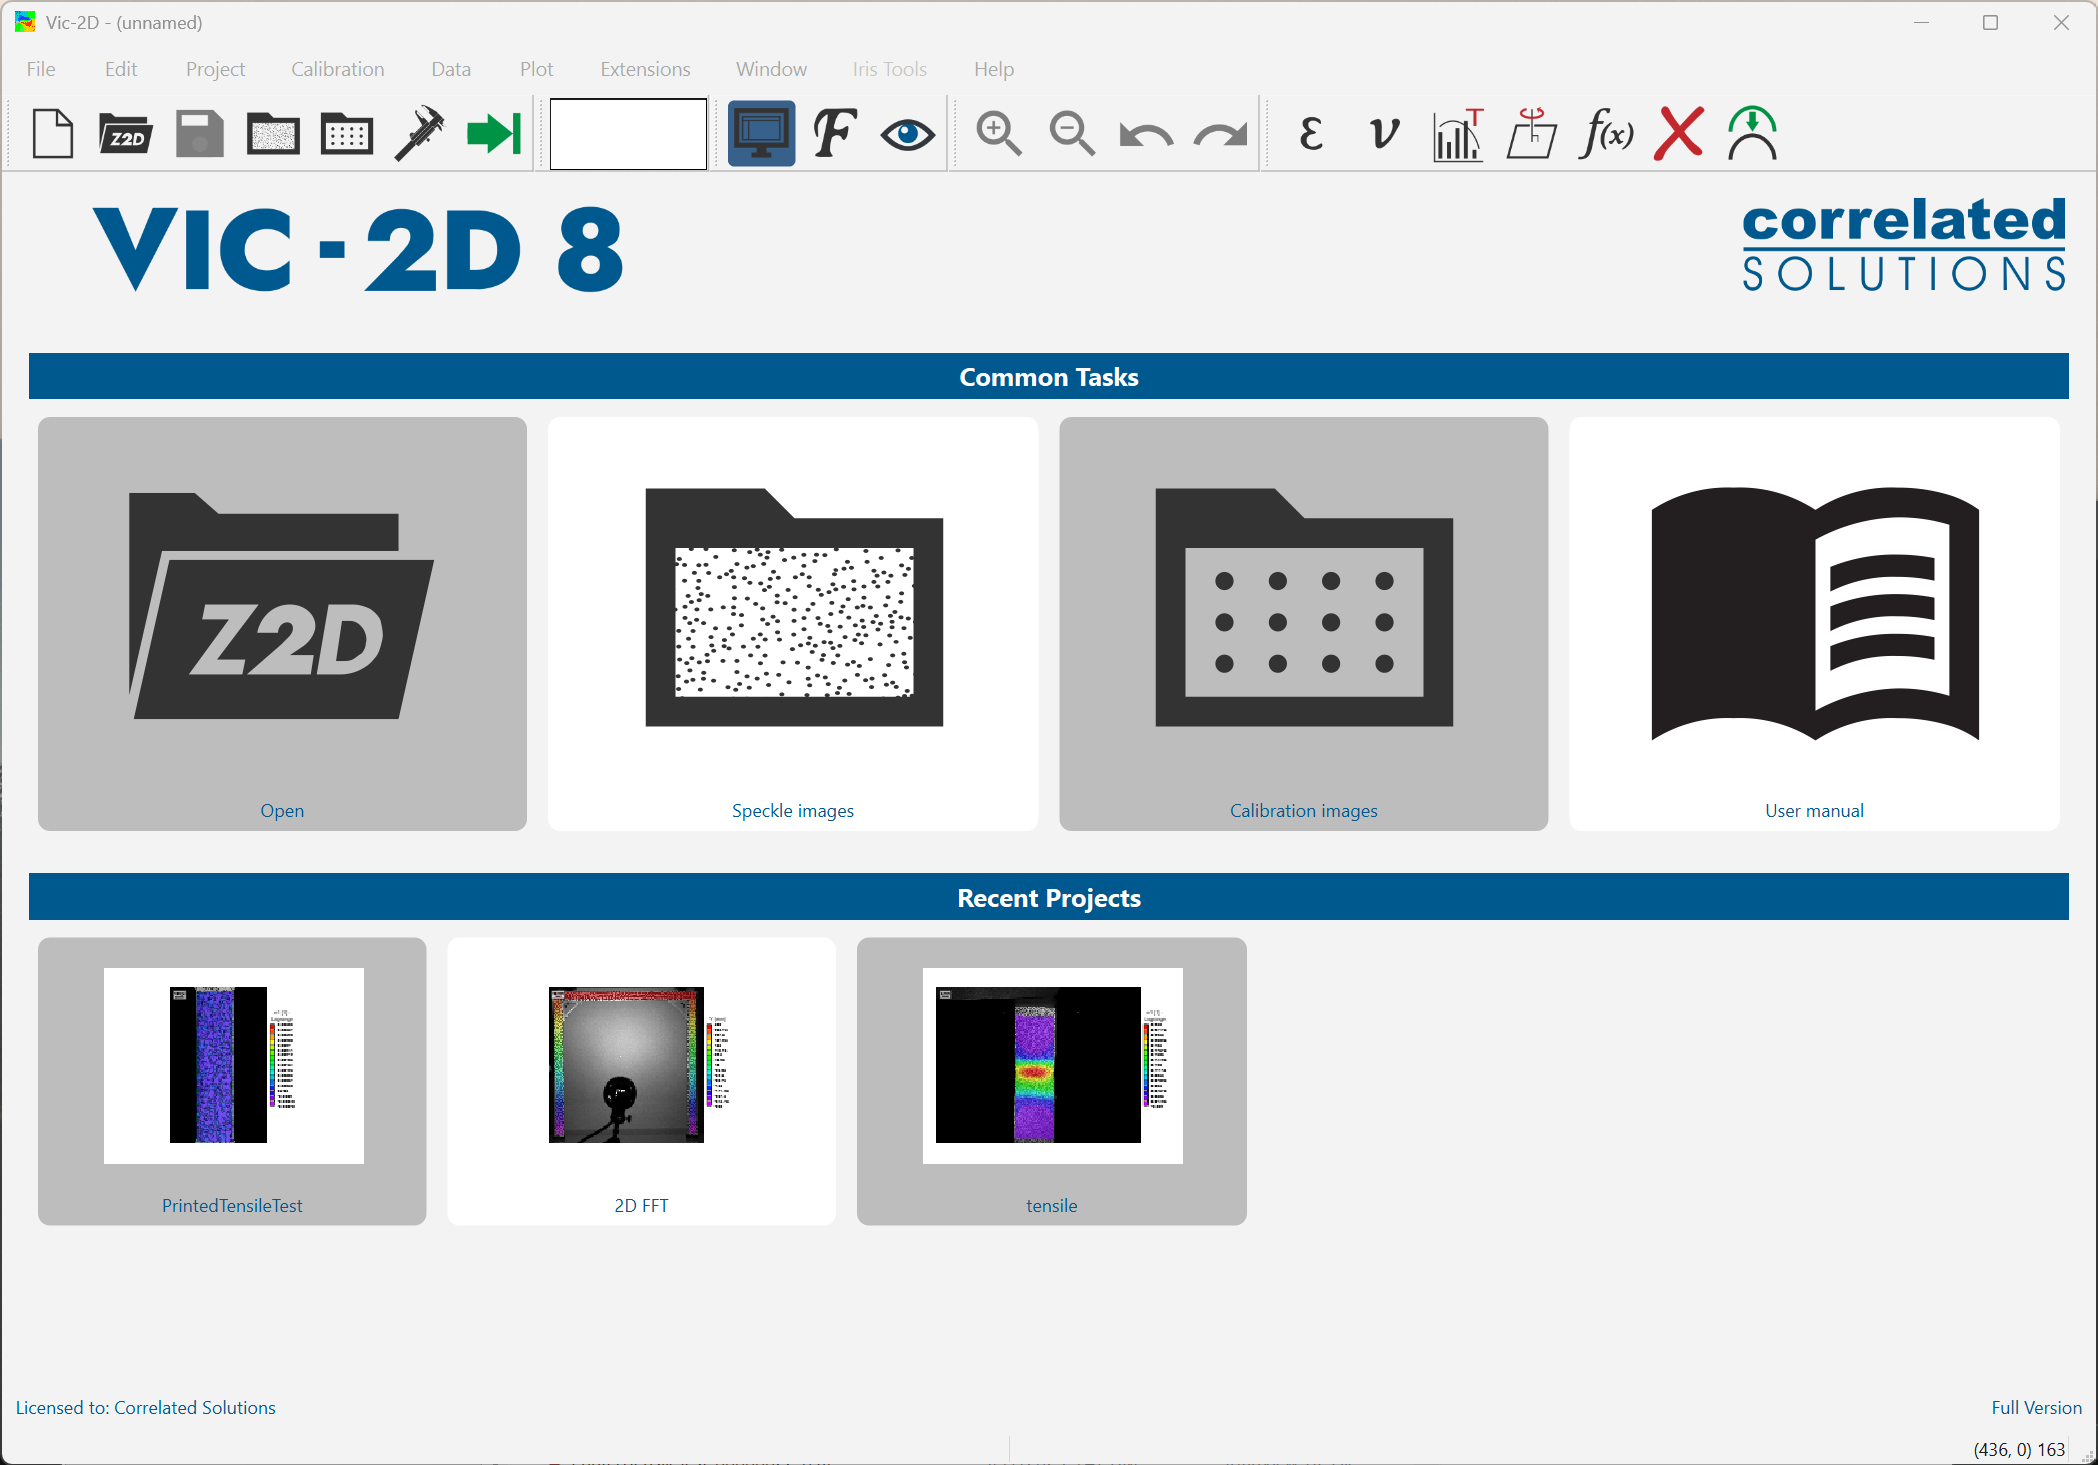Toggle the F font style toolbar button
Image resolution: width=2098 pixels, height=1465 pixels.
(x=834, y=133)
